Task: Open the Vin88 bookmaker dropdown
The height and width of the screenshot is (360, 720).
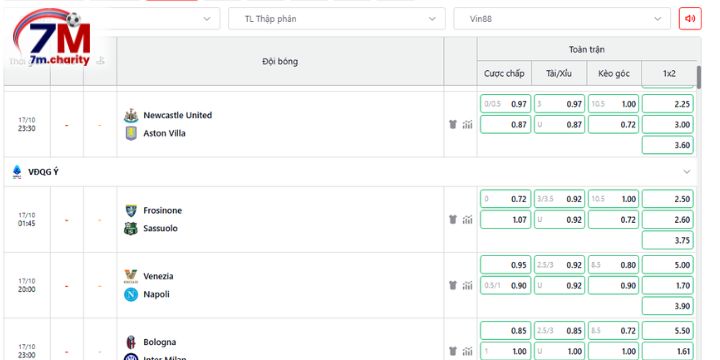Action: [564, 19]
